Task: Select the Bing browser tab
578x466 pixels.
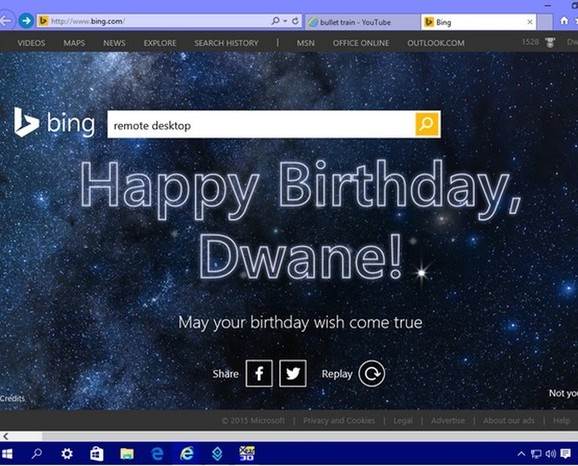Action: [x=478, y=22]
